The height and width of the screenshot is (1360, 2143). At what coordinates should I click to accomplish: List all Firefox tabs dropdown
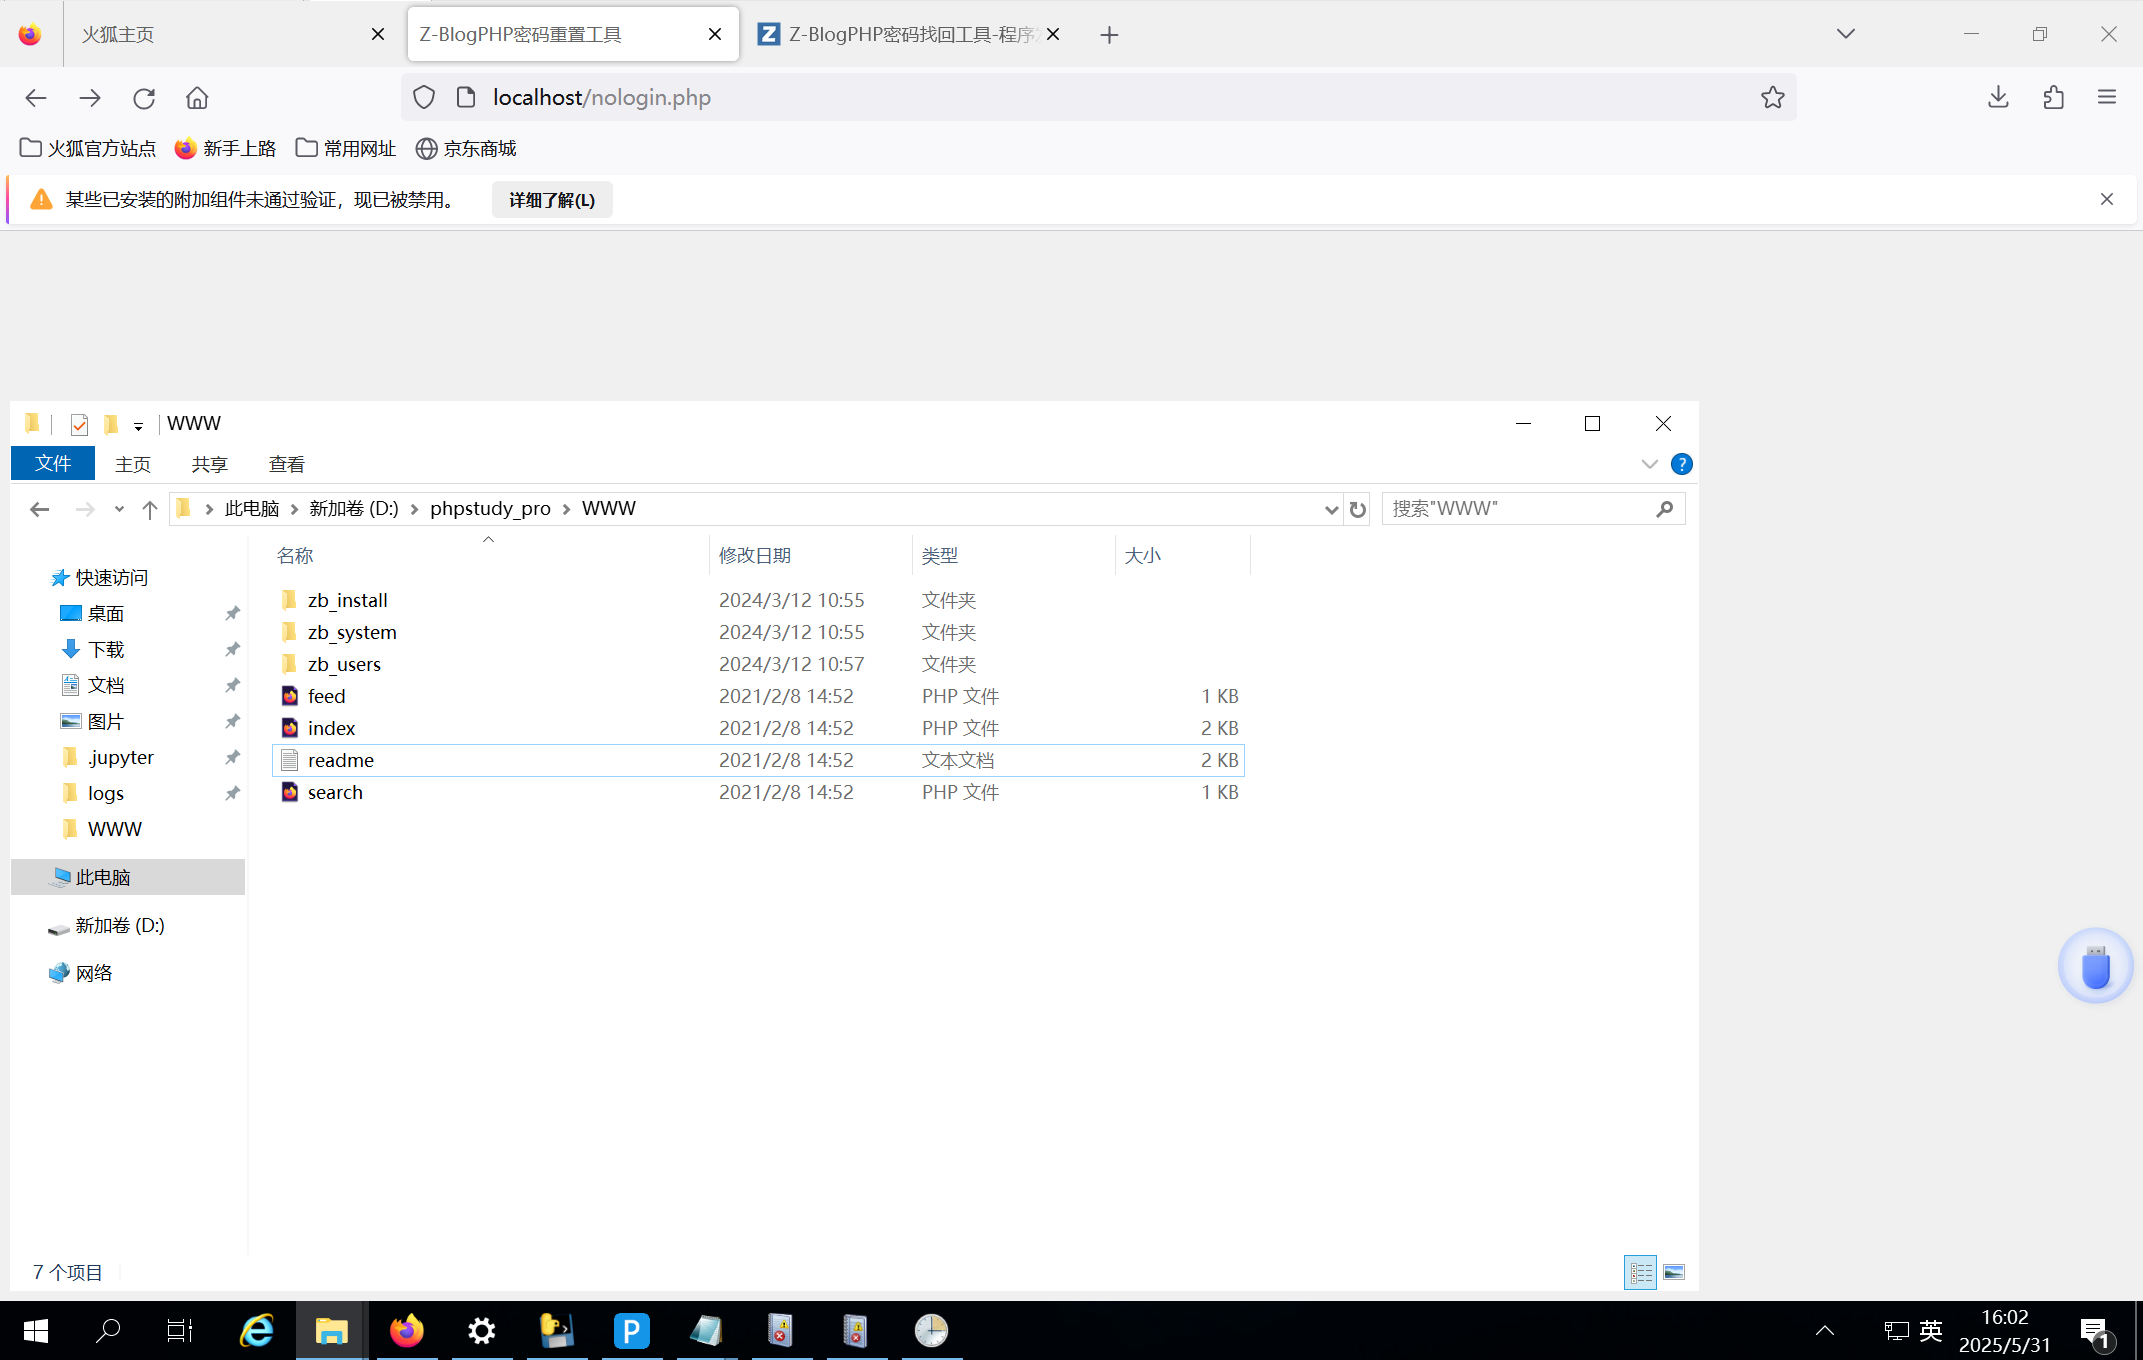click(x=1845, y=34)
